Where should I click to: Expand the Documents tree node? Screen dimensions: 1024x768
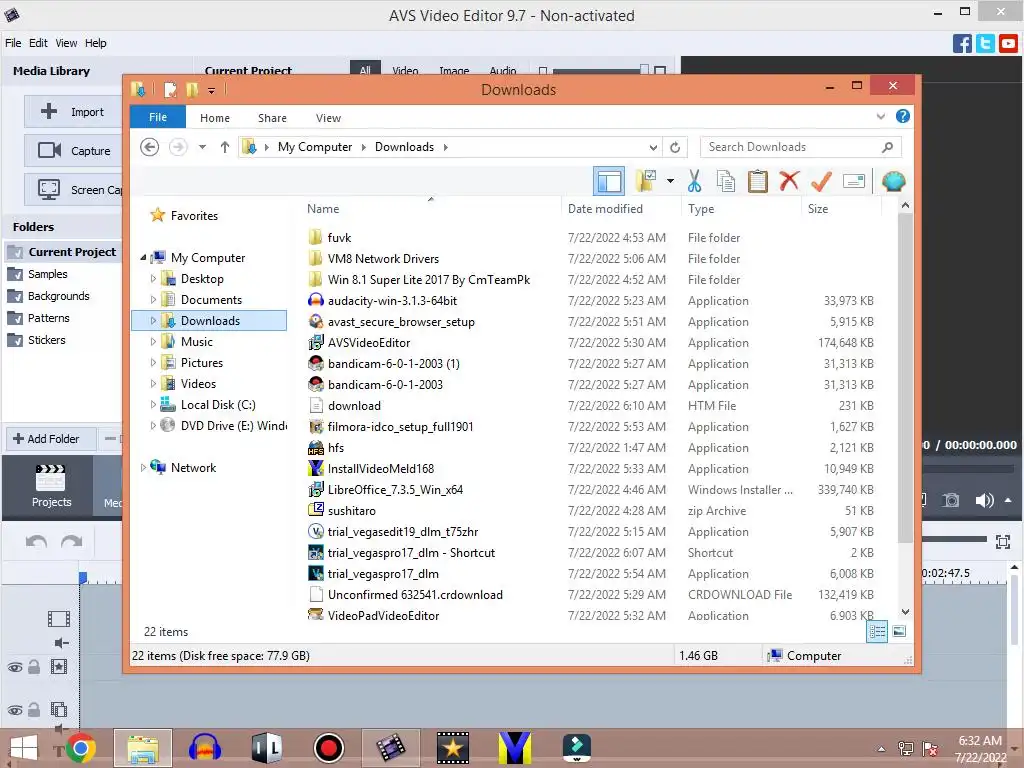[x=153, y=300]
